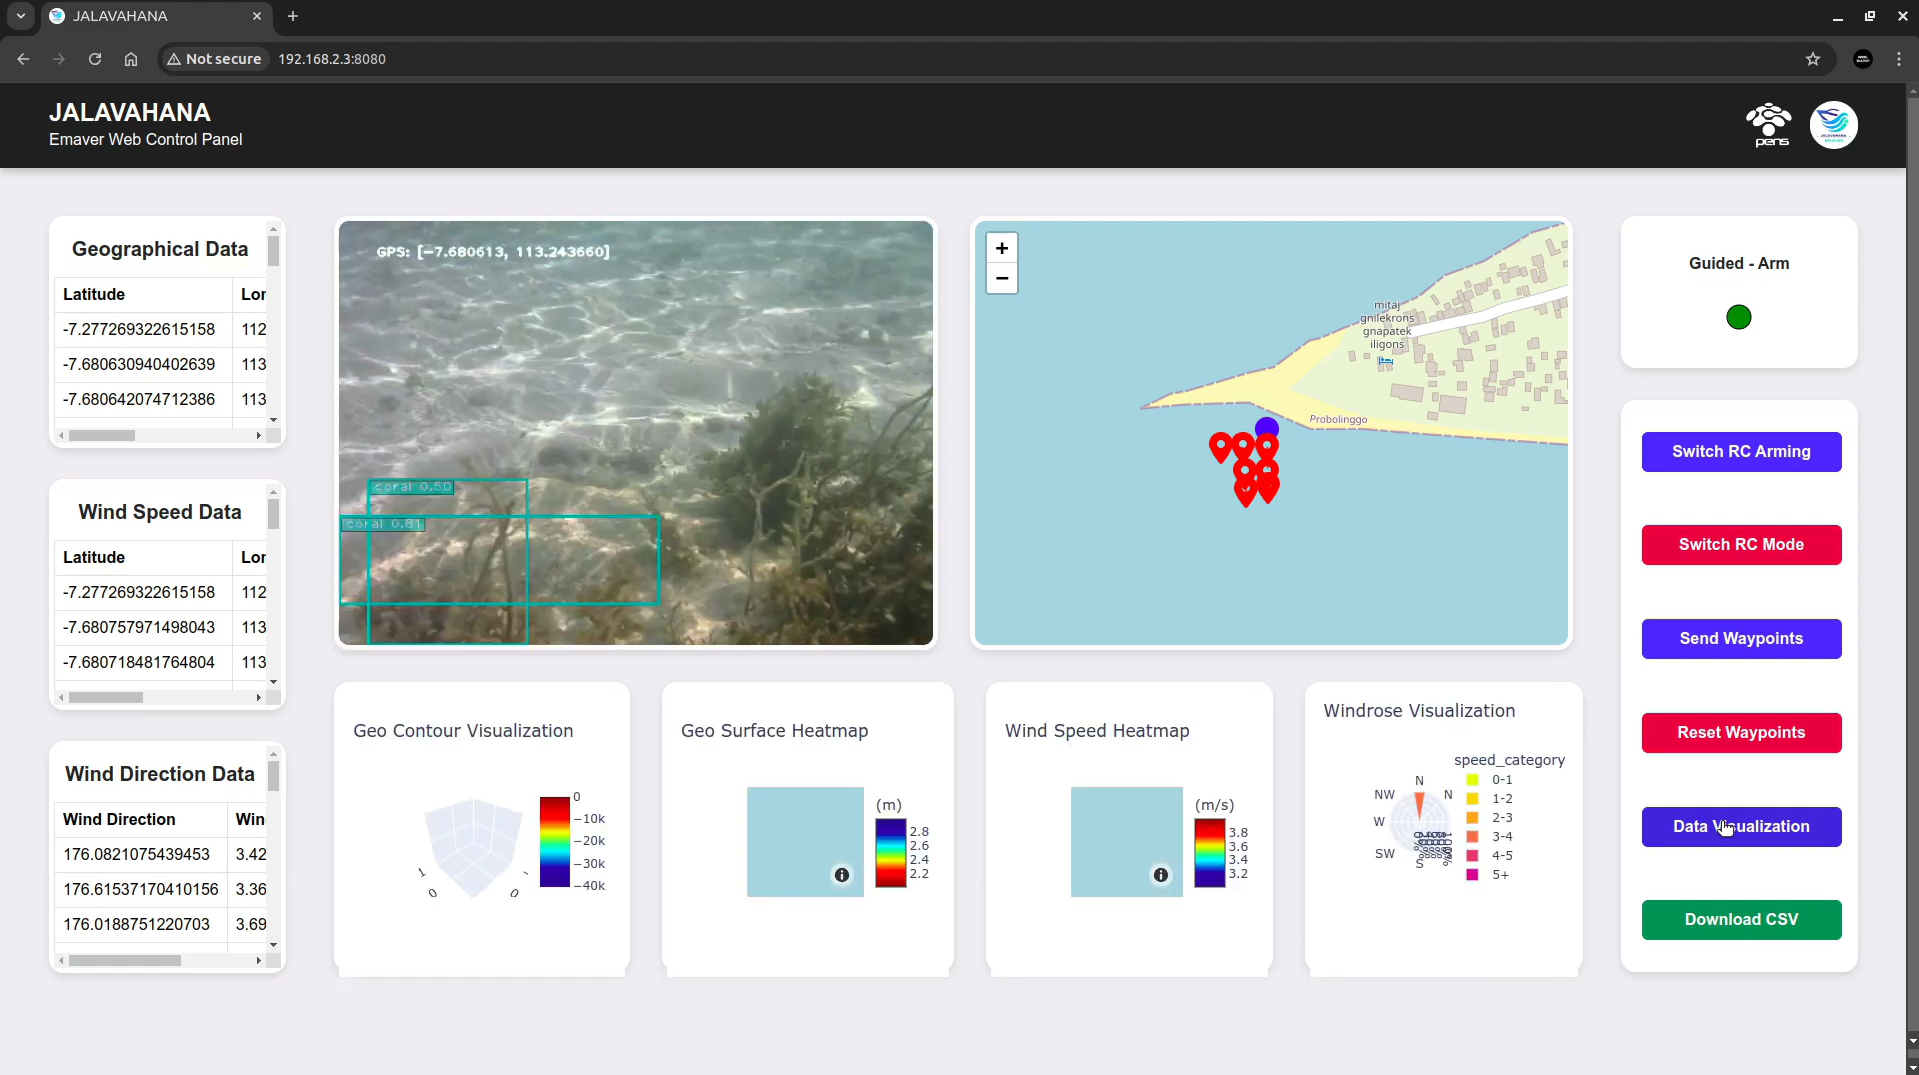Open a new browser tab
1919x1075 pixels.
tap(293, 16)
